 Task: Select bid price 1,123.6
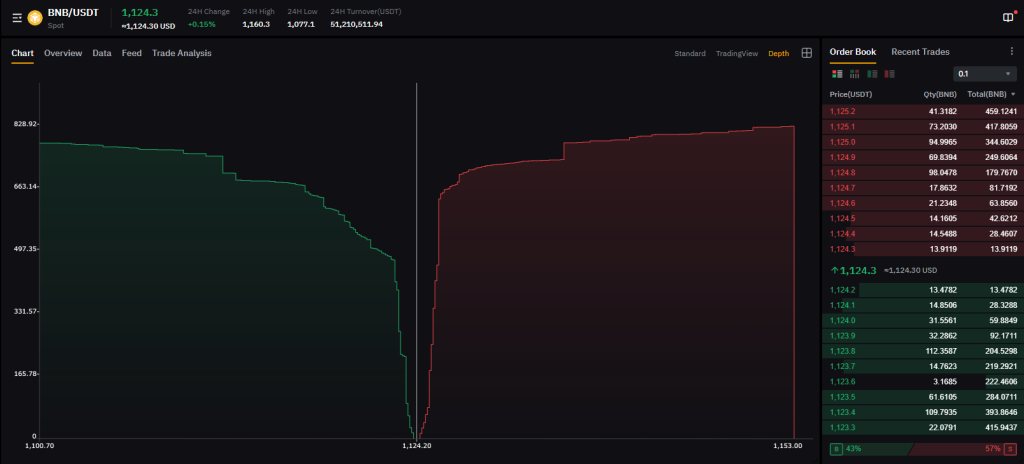pos(842,382)
